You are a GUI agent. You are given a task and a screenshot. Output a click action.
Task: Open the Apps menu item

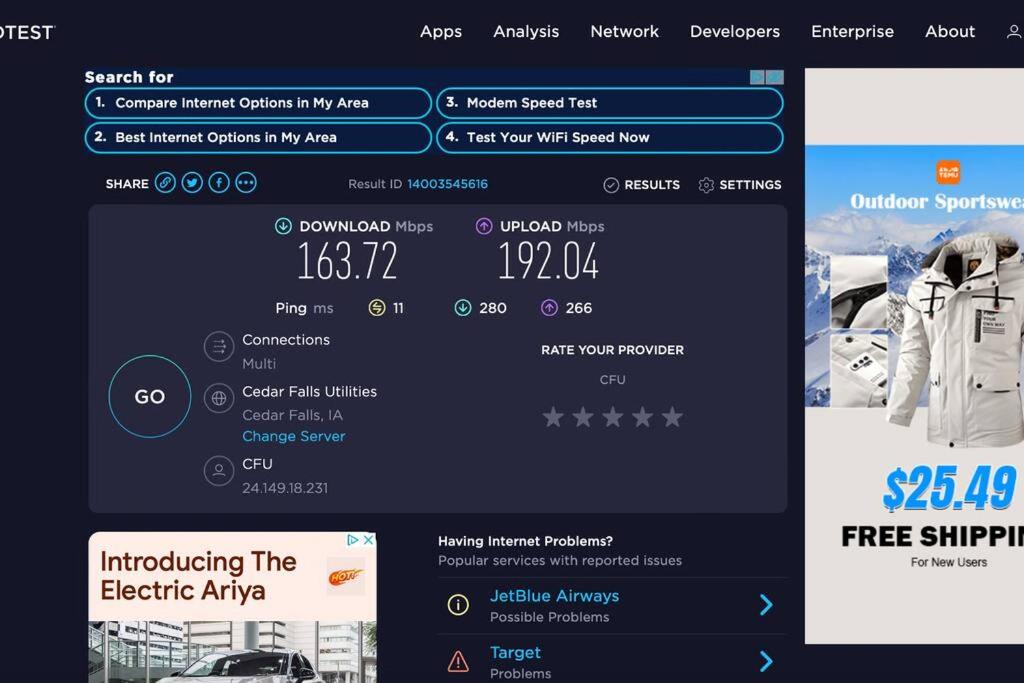(x=441, y=31)
